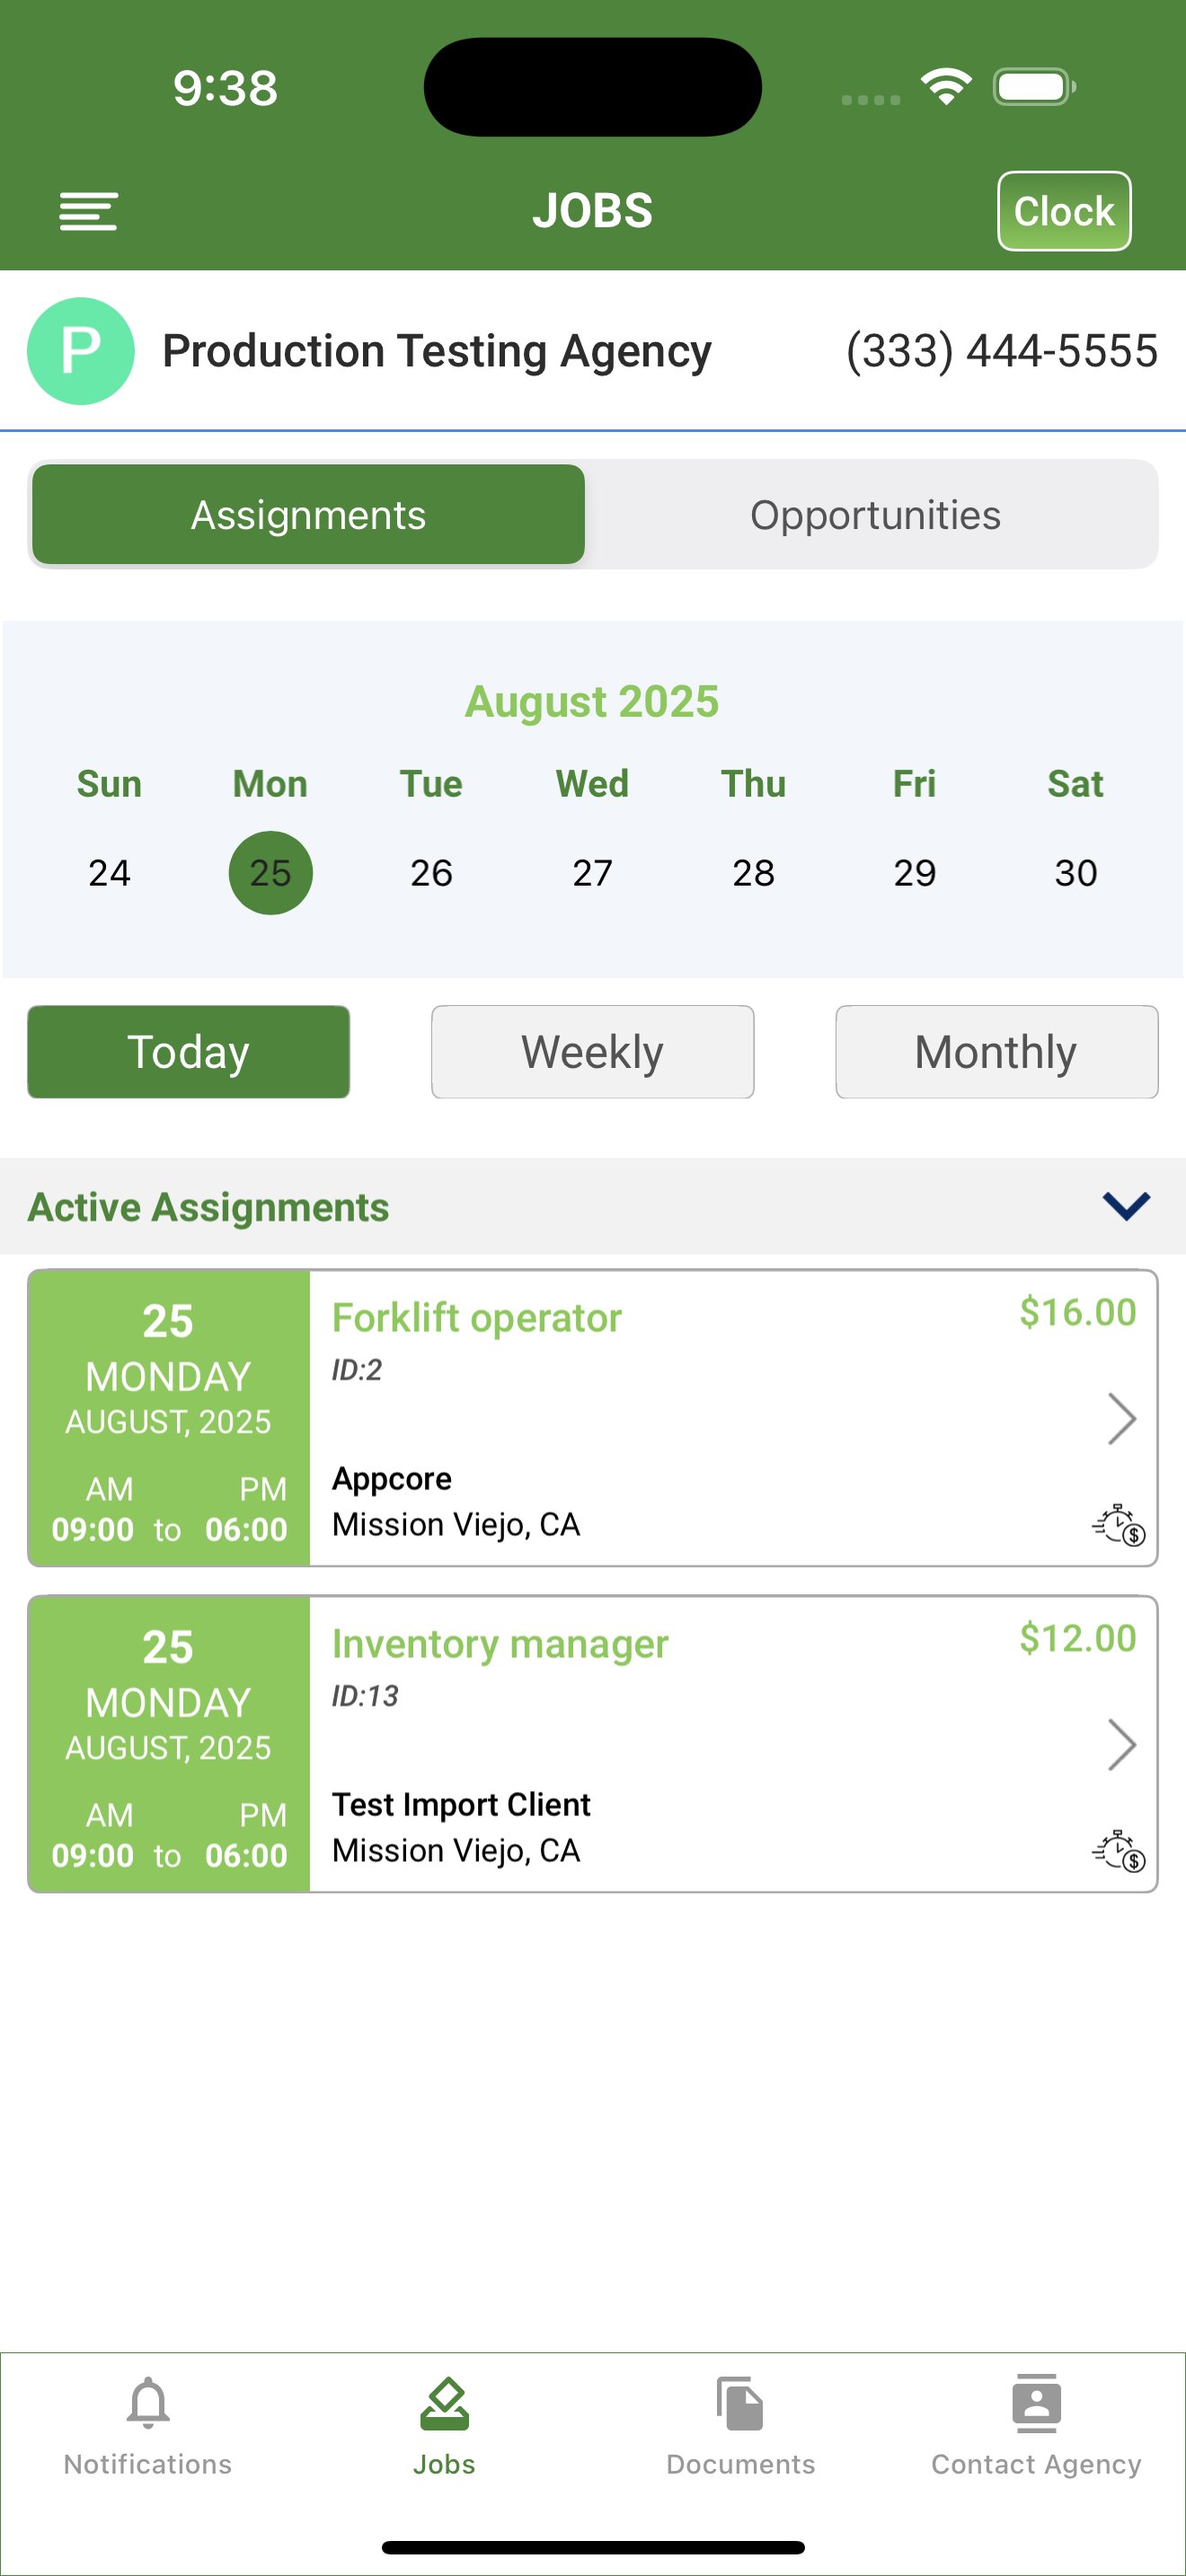
Task: Open the hamburger menu icon
Action: pos(88,211)
